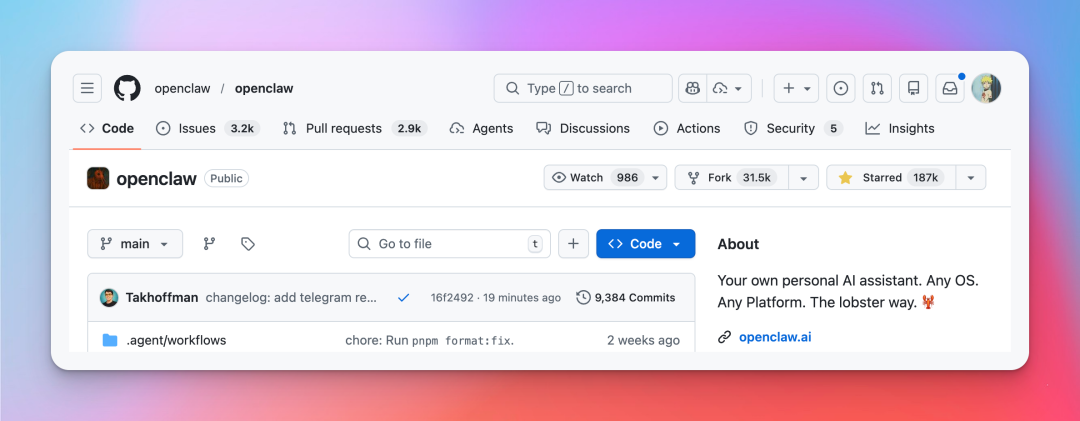This screenshot has width=1080, height=421.
Task: Click the 31.5k fork count
Action: 756,178
